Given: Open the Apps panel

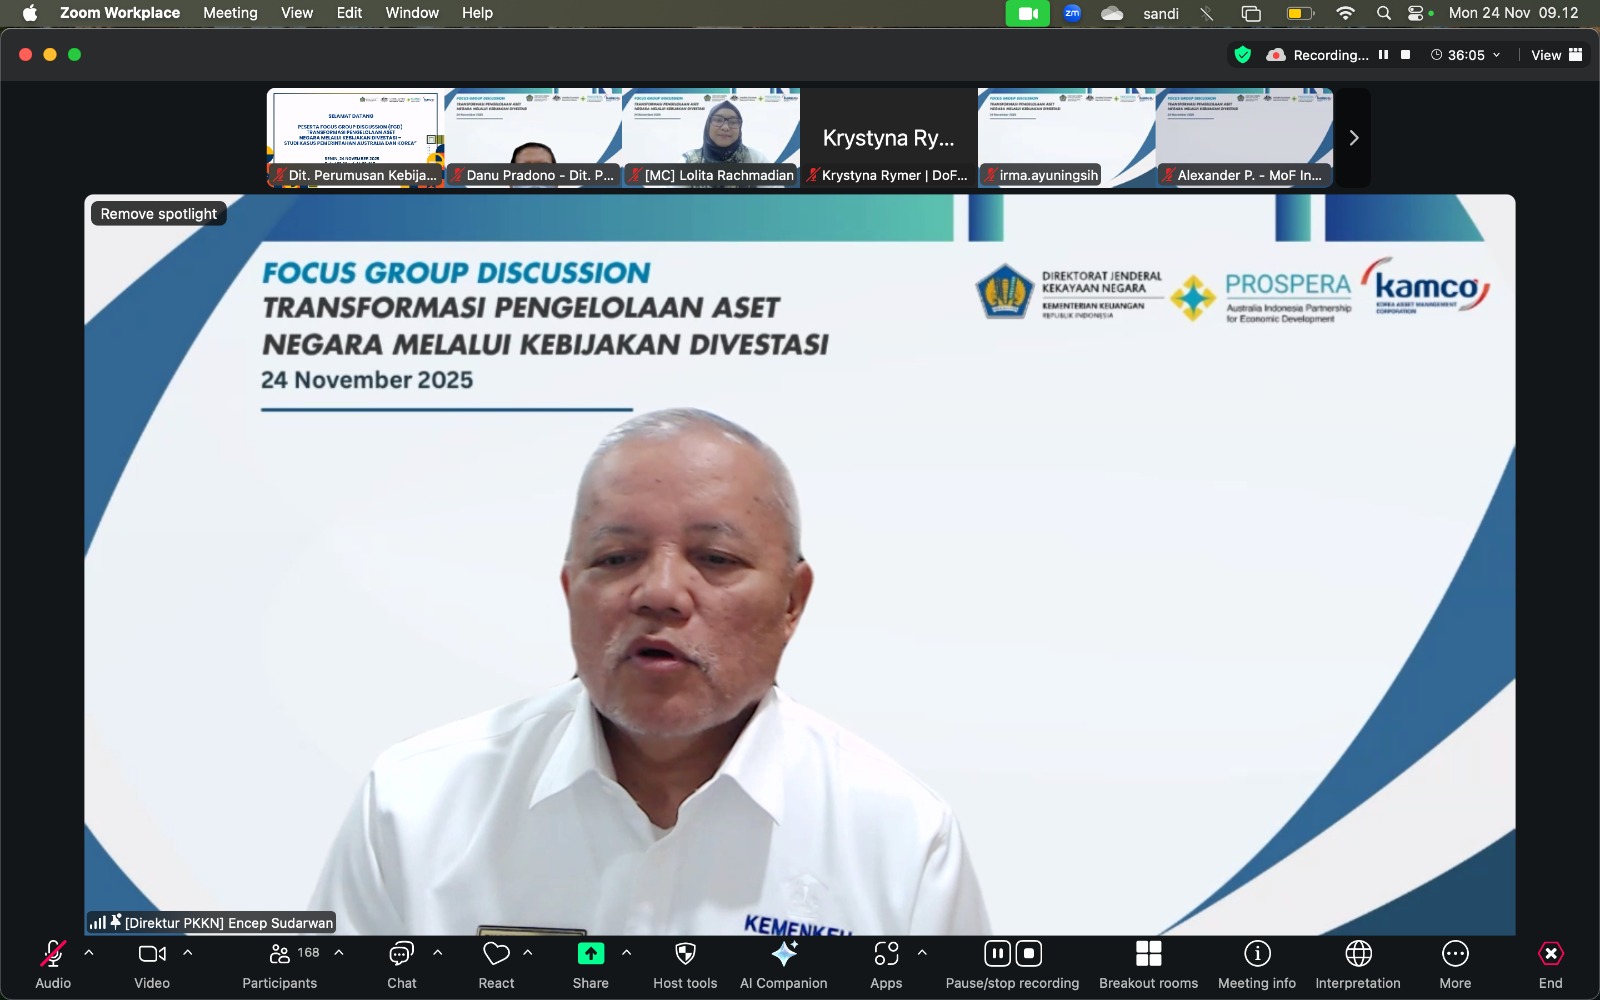Looking at the screenshot, I should click(886, 955).
